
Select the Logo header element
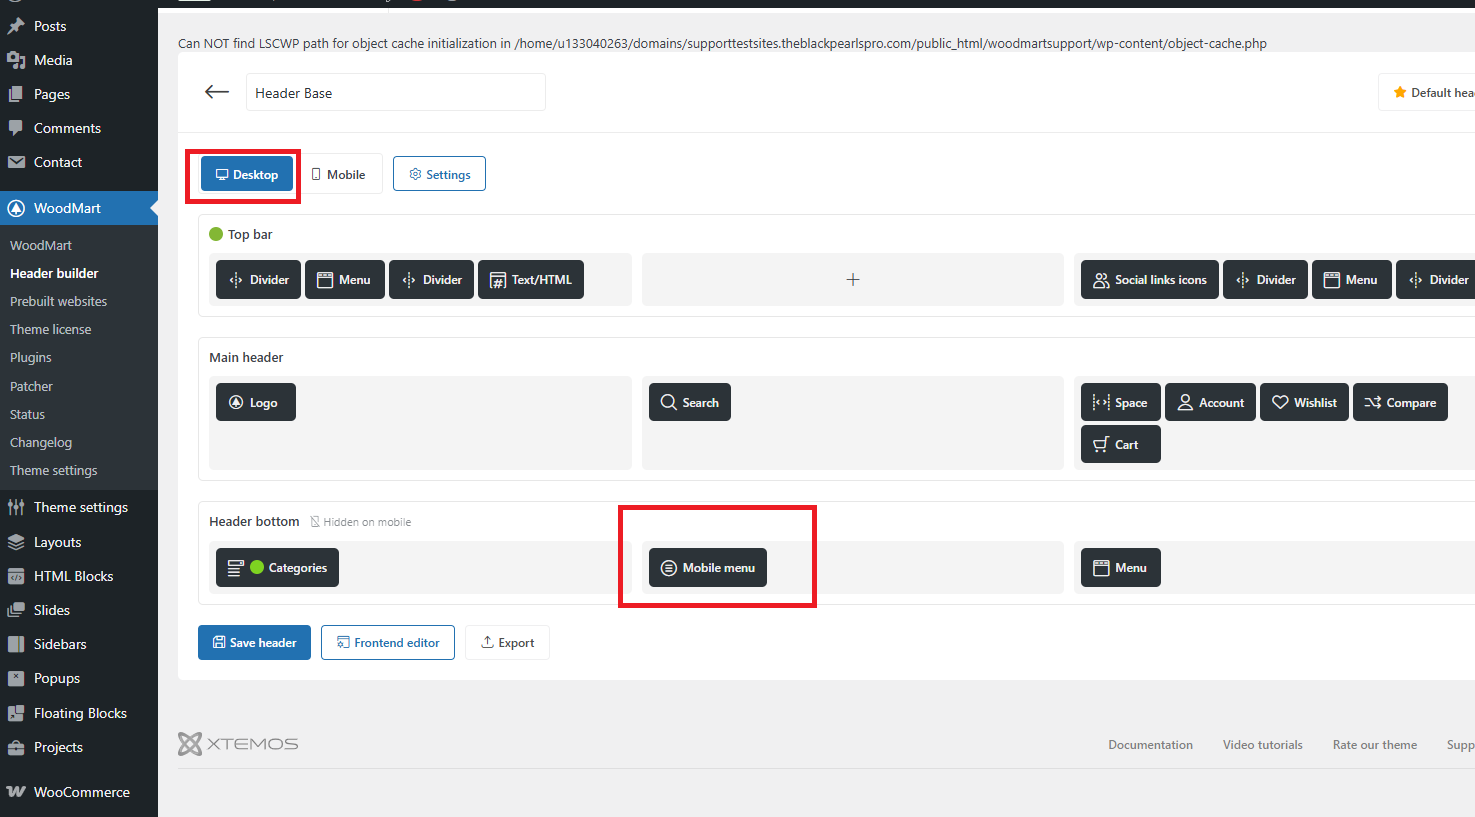(x=256, y=402)
